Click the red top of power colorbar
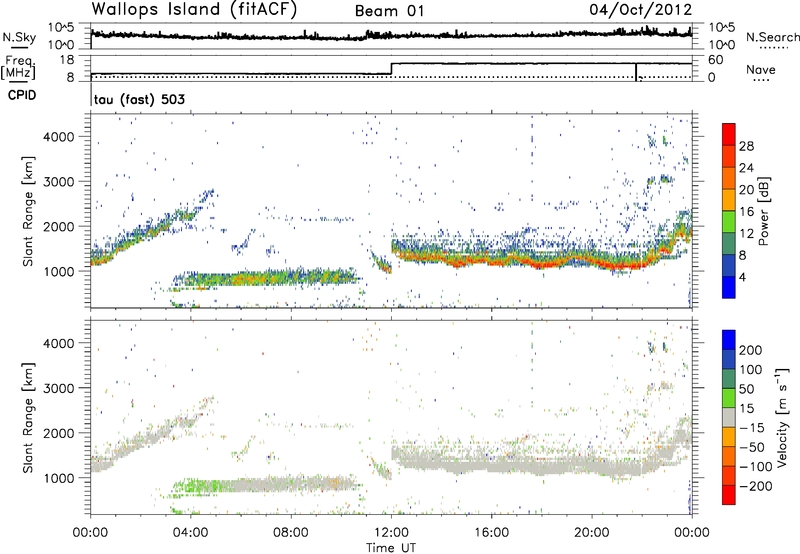Image resolution: width=800 pixels, height=554 pixels. click(729, 134)
